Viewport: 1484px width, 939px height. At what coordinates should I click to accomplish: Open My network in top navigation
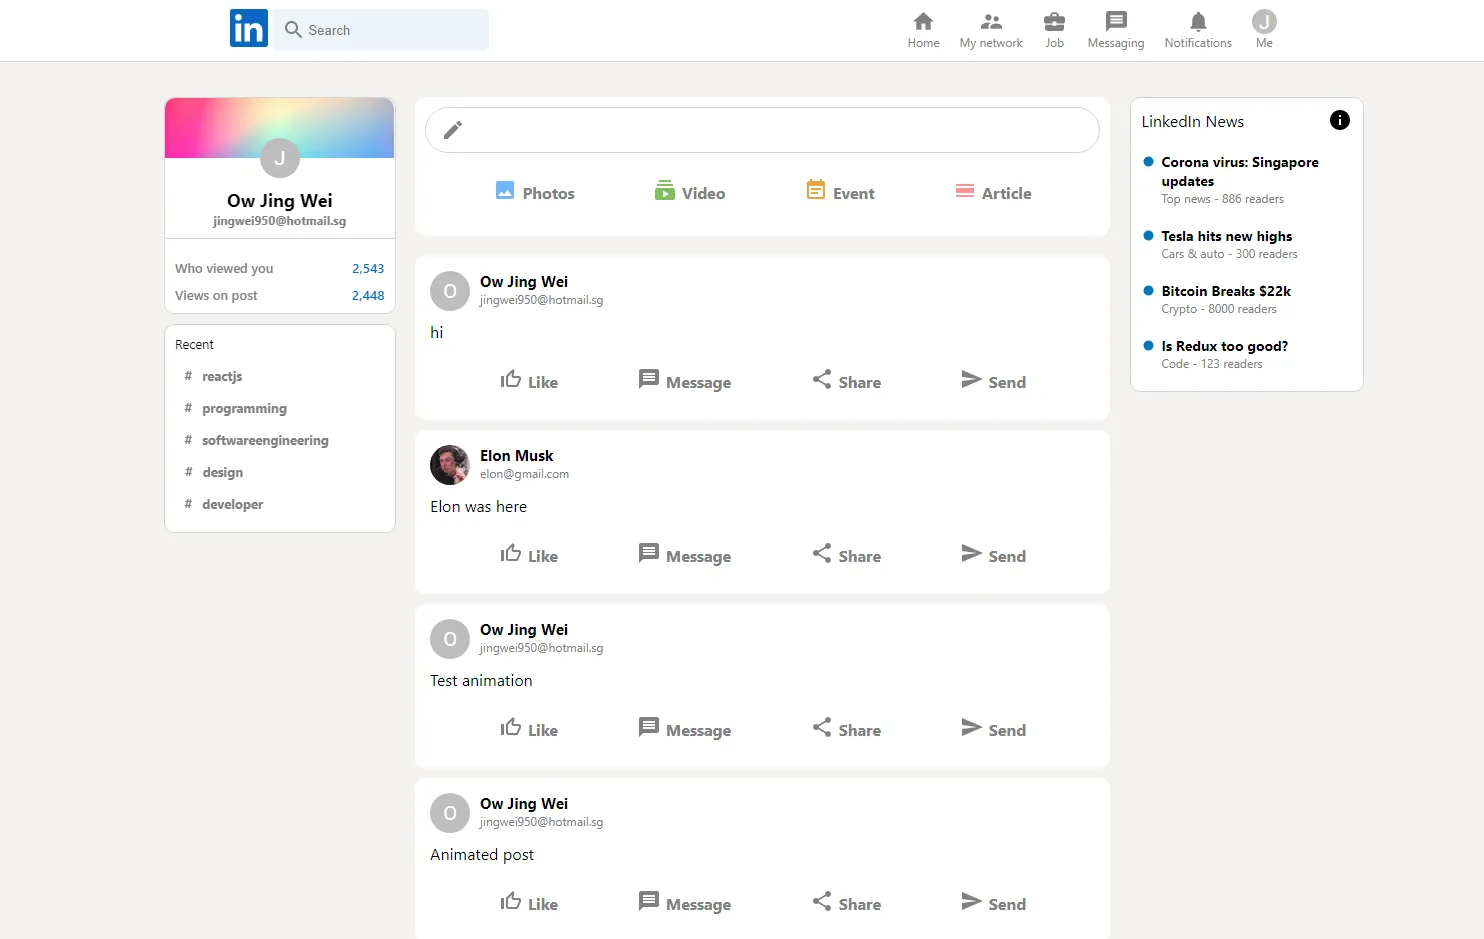[991, 30]
